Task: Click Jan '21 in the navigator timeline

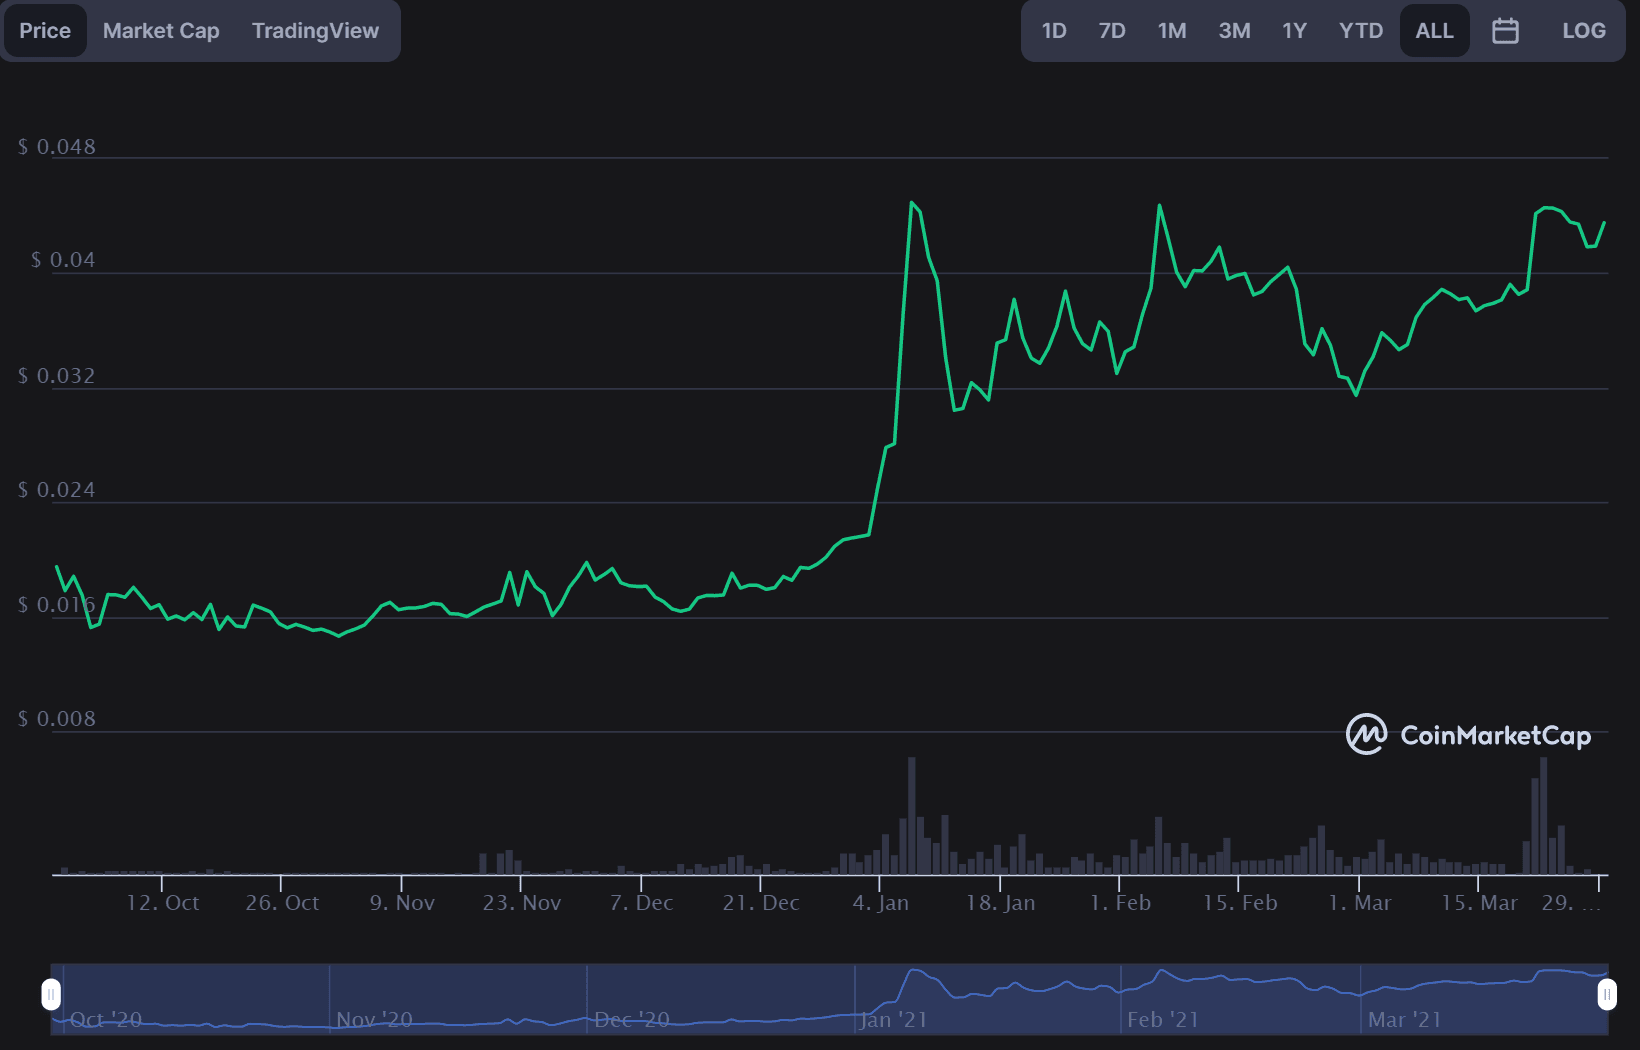Action: coord(893,1019)
